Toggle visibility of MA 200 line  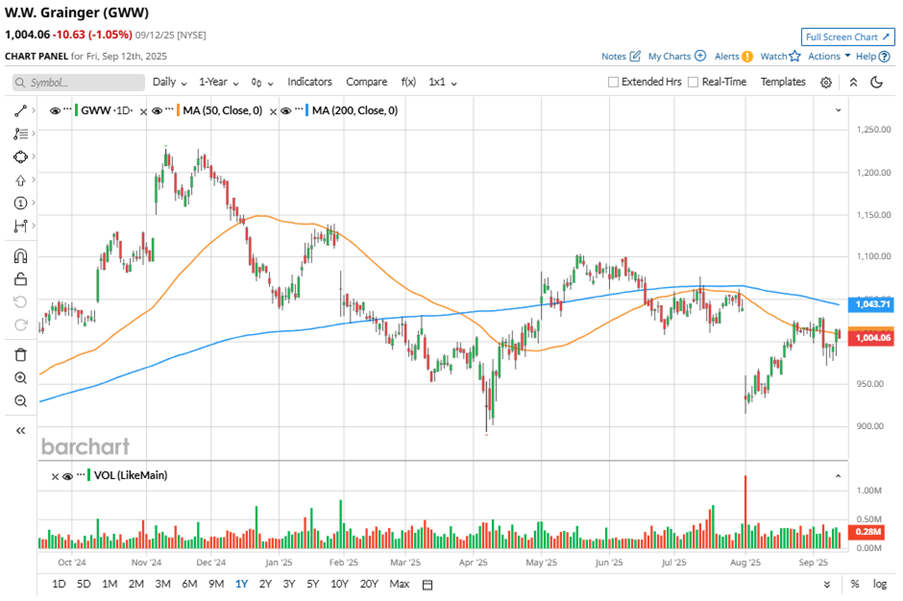[x=286, y=111]
